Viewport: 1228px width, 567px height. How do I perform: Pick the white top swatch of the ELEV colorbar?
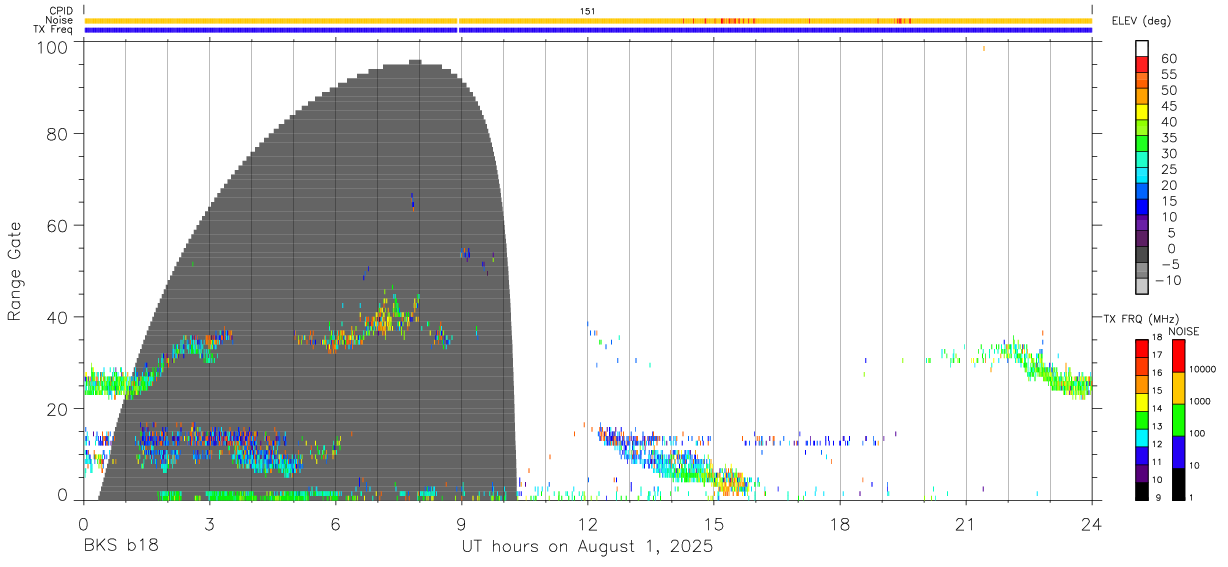(1143, 48)
